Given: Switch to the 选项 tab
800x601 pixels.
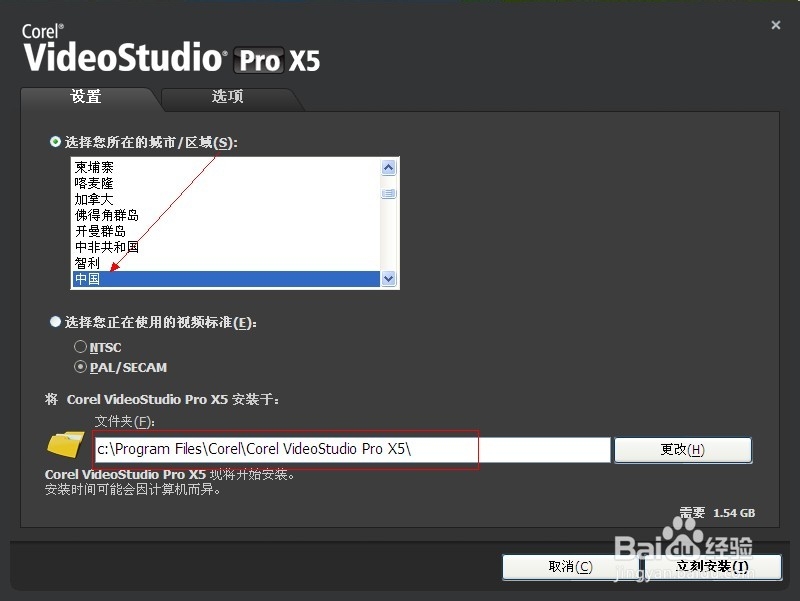Looking at the screenshot, I should [228, 98].
